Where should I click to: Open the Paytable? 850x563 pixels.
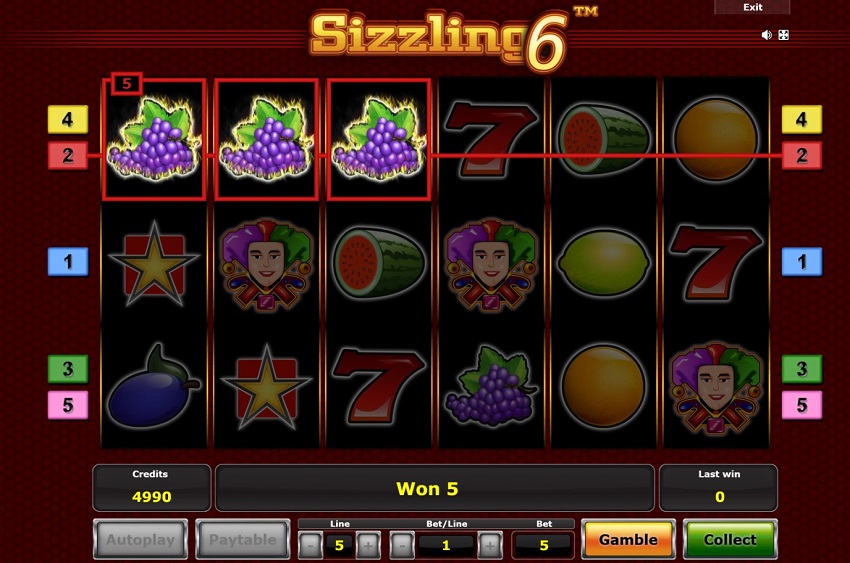243,539
